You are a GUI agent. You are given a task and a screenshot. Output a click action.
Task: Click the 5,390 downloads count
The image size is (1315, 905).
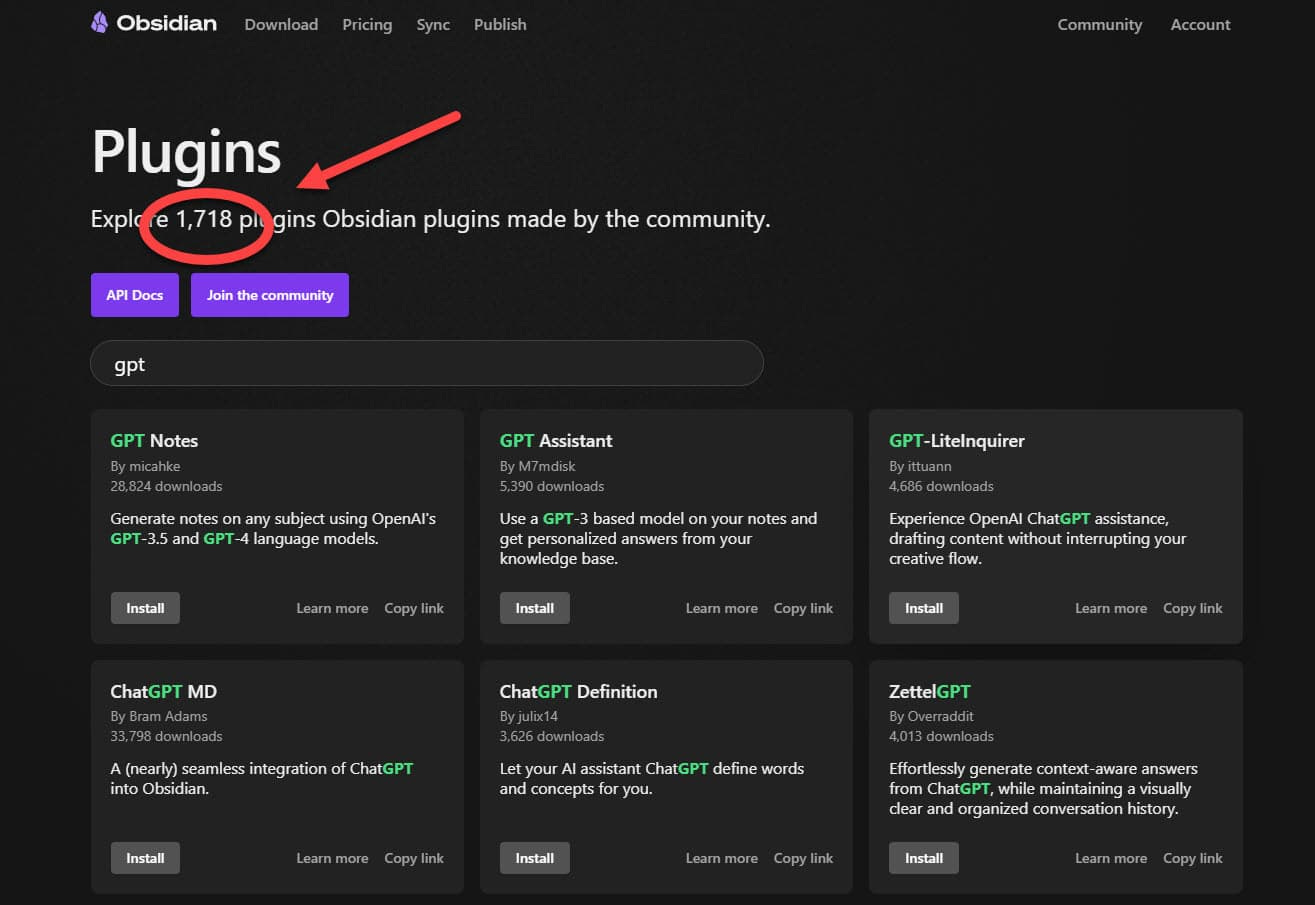tap(552, 486)
